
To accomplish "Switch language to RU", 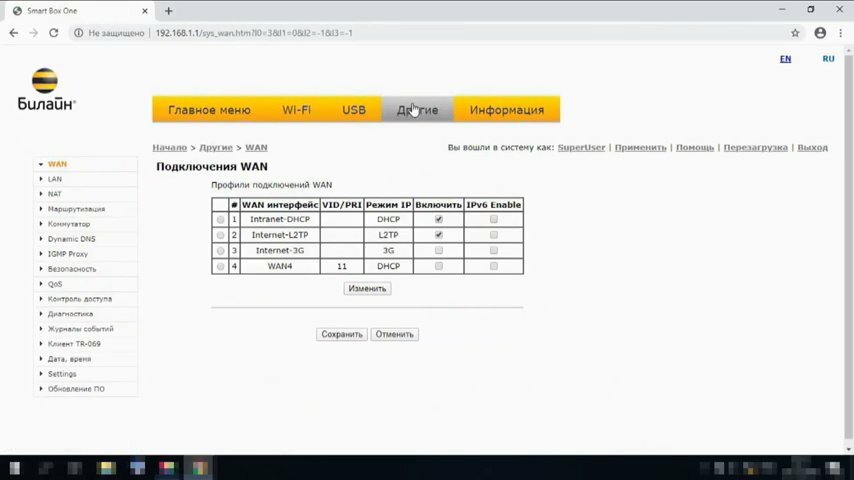I will tap(828, 59).
